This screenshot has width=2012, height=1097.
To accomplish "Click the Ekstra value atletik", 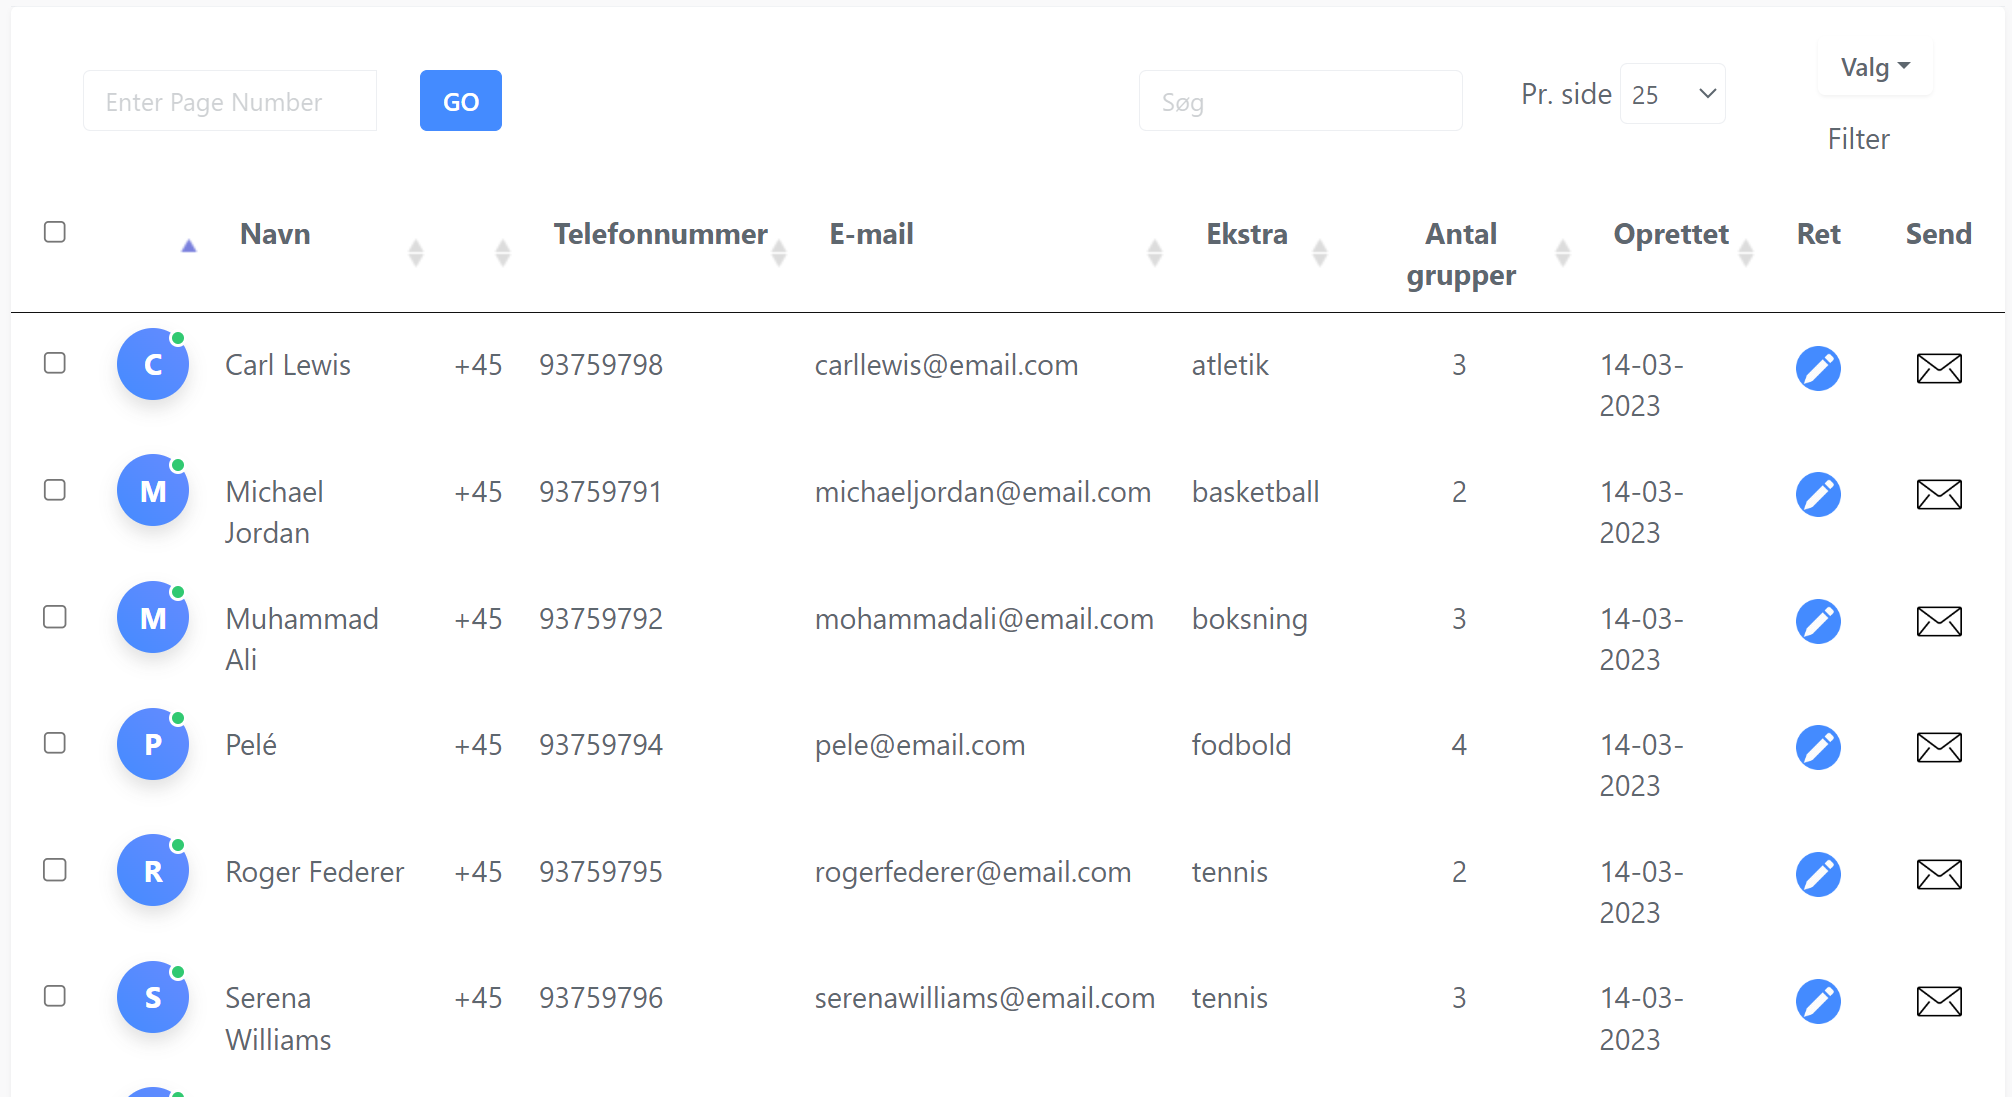I will (x=1230, y=365).
